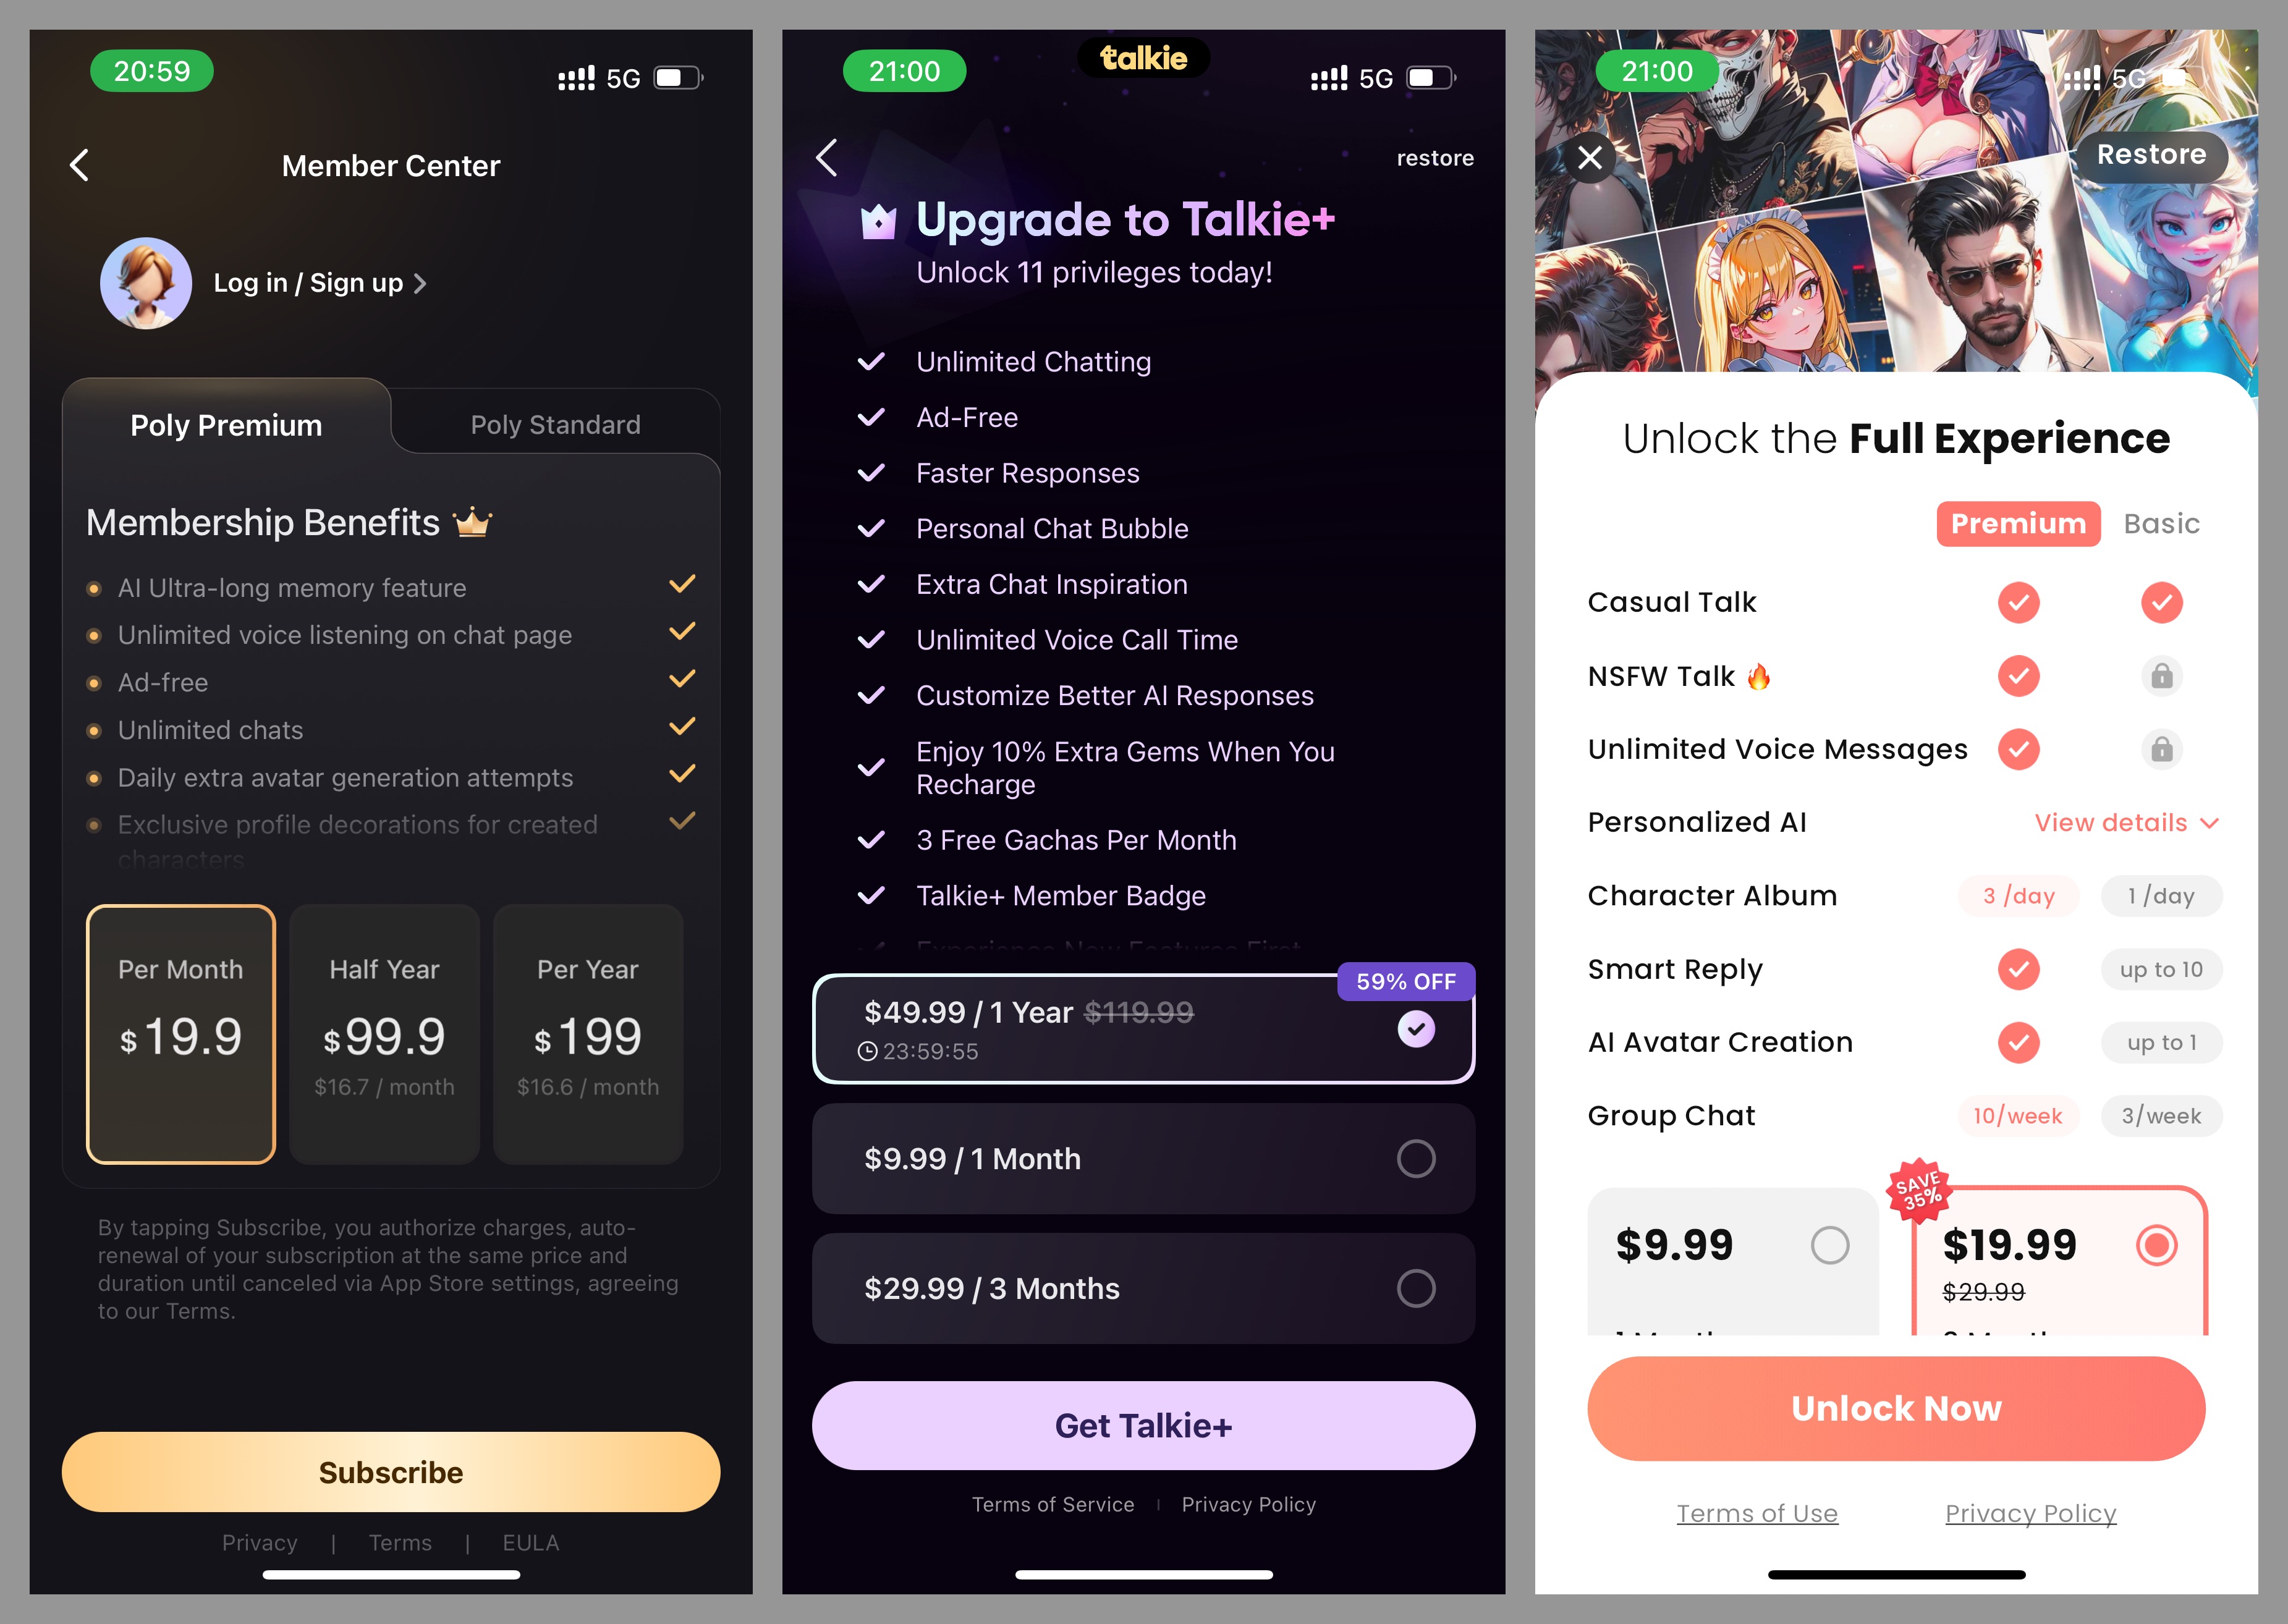Tap lock icon in NSFW Talk row
This screenshot has width=2288, height=1624.
[x=2161, y=676]
